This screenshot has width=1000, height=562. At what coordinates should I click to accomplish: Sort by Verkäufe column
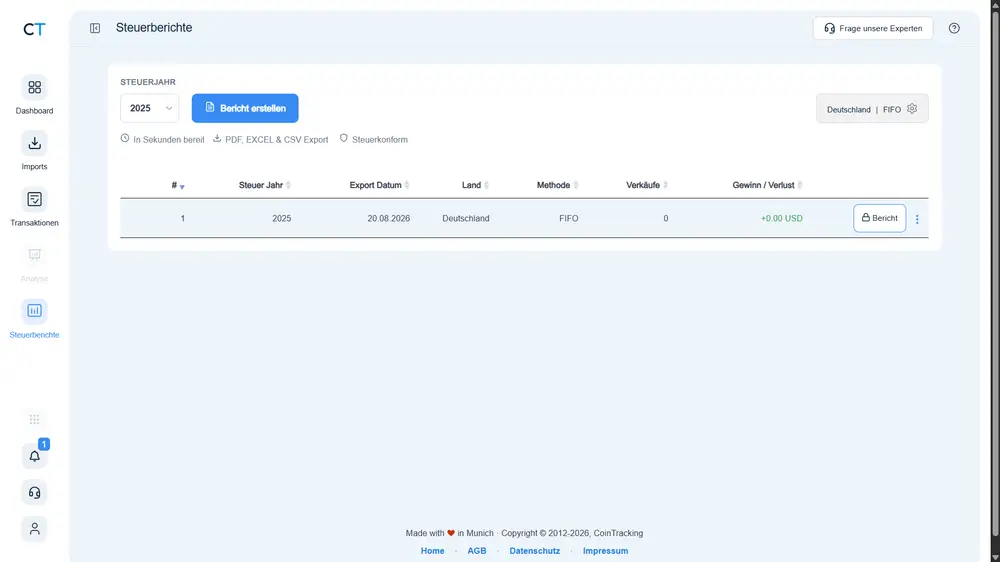click(647, 185)
